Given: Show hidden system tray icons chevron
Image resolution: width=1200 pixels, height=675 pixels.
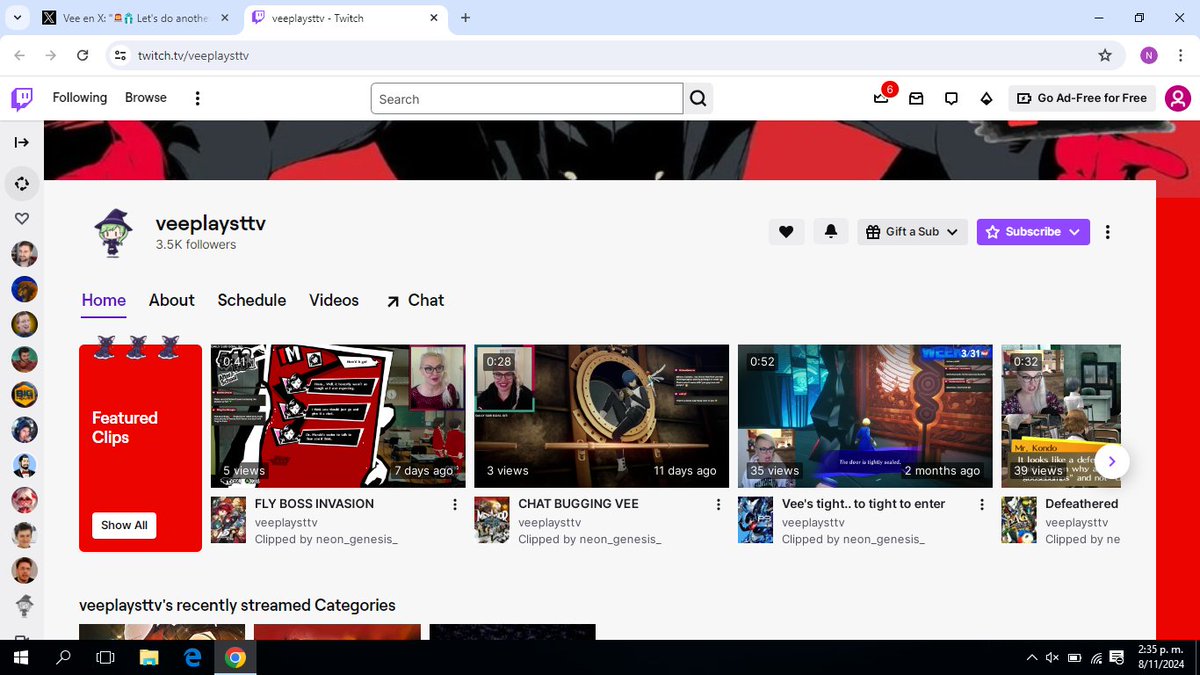Looking at the screenshot, I should (1031, 657).
